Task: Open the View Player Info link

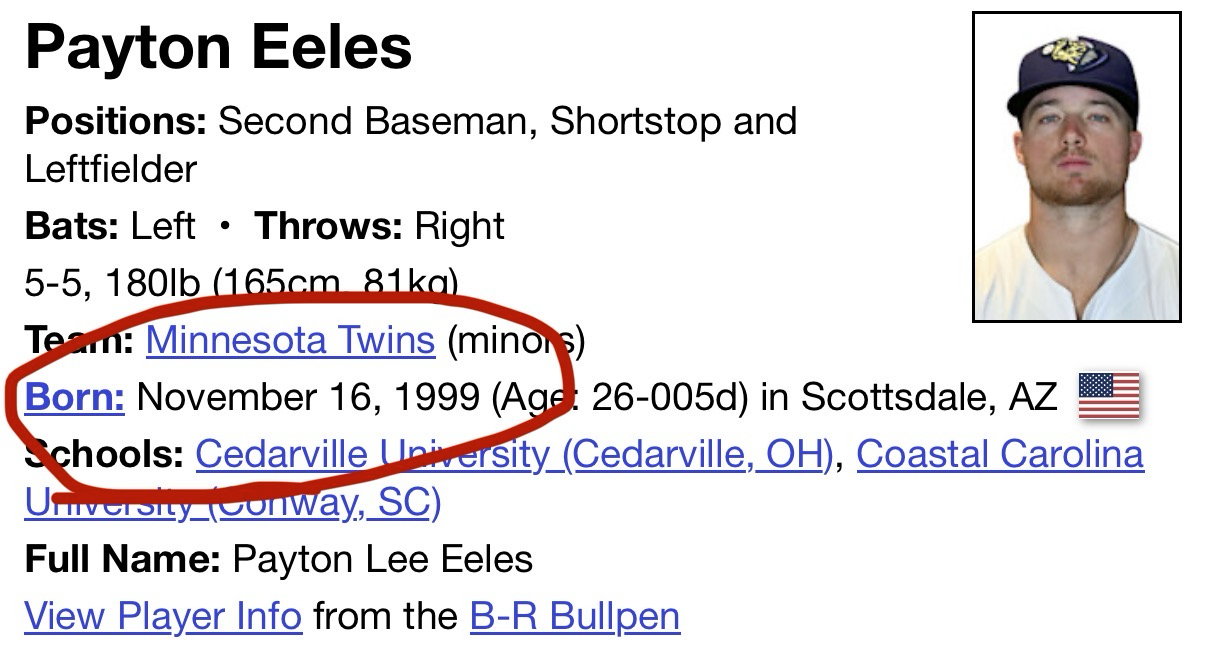Action: [x=163, y=615]
